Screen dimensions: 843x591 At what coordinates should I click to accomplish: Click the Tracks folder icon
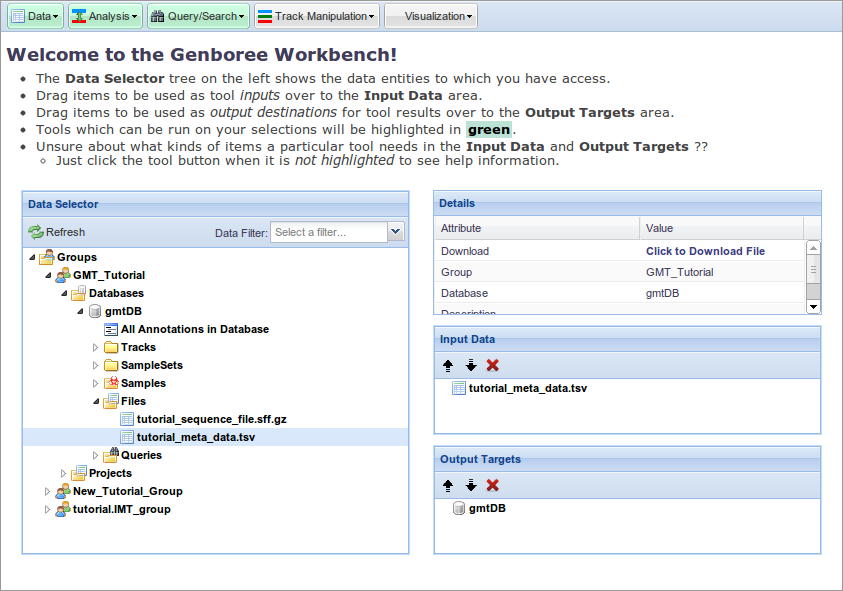pos(111,347)
